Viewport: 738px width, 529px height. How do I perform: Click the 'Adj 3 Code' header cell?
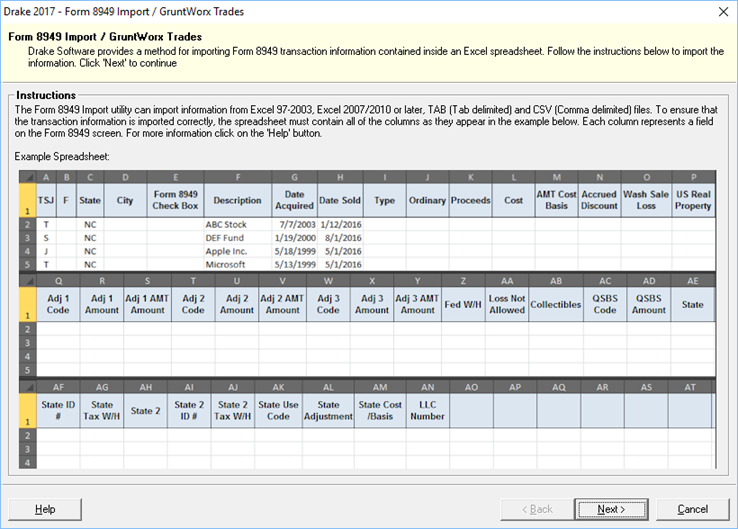pos(328,305)
